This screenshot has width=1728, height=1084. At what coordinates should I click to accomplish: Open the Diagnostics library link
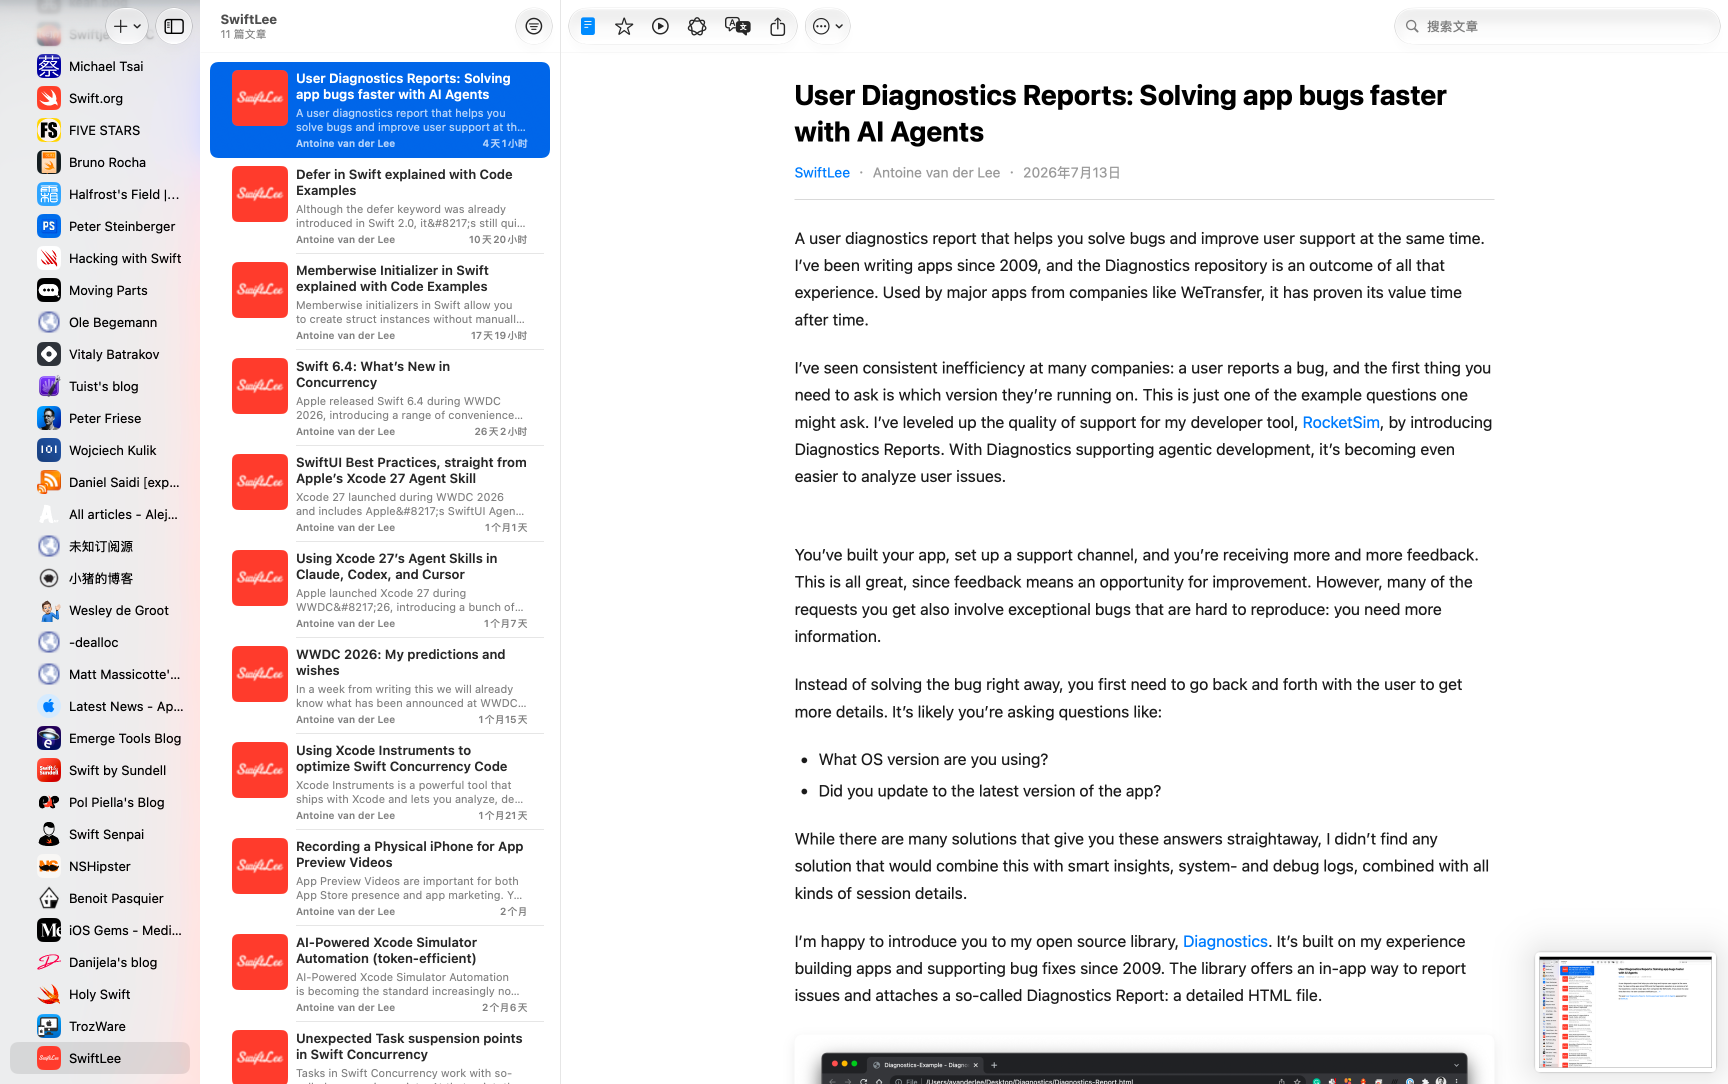1225,941
